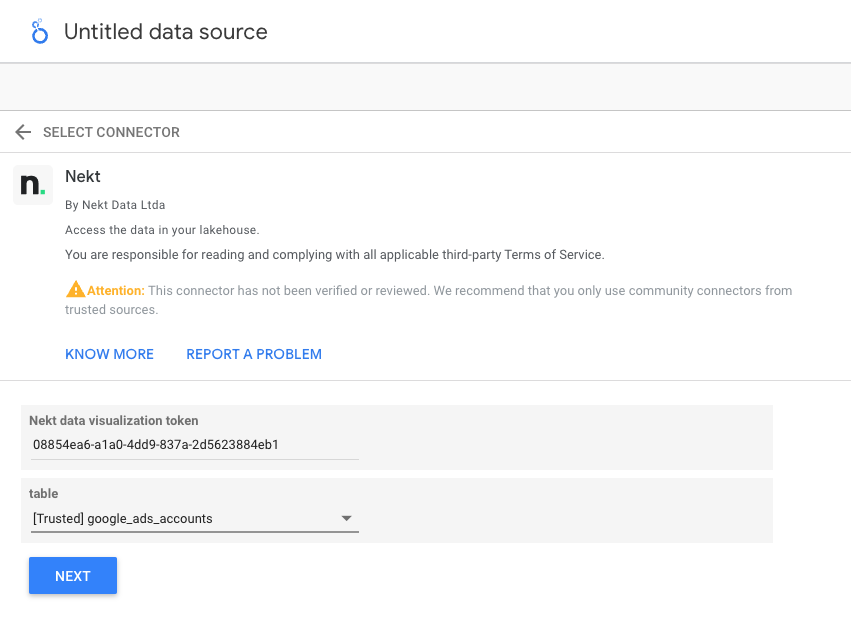Go back using the left arrow icon
The height and width of the screenshot is (623, 851).
[23, 132]
